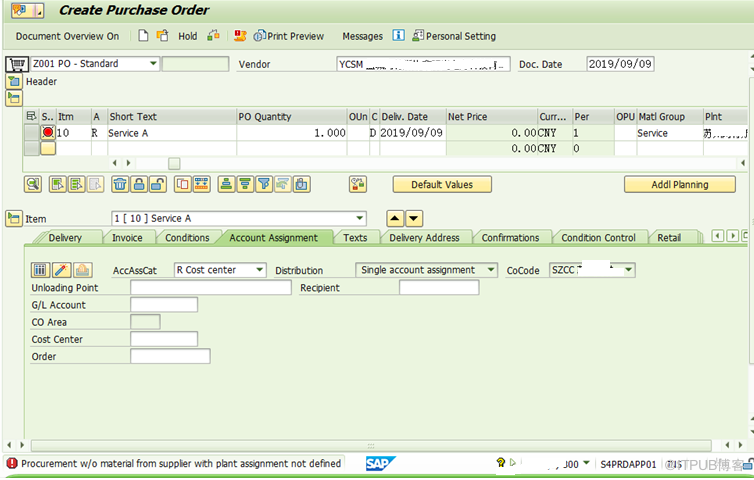The height and width of the screenshot is (480, 754).
Task: Click the Default Values button
Action: 441,184
